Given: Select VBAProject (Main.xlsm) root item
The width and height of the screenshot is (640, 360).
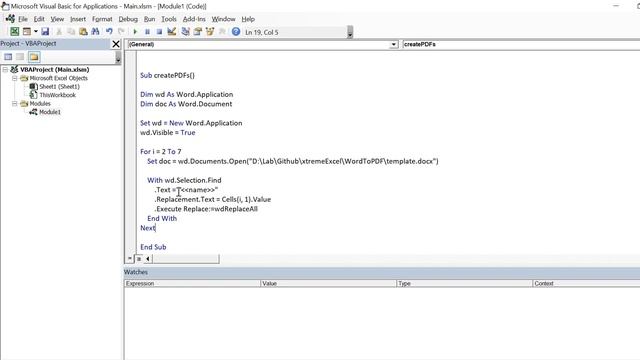Looking at the screenshot, I should (x=55, y=69).
